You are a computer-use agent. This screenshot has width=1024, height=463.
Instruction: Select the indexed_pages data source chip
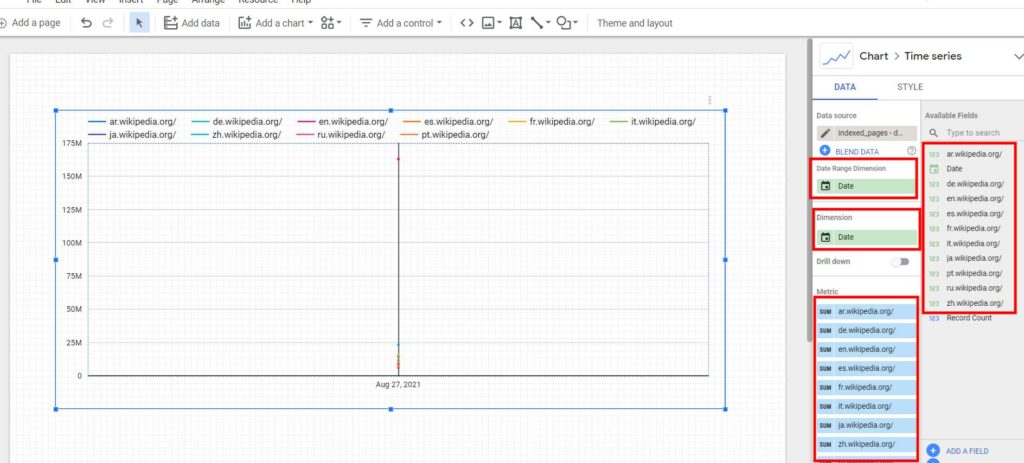pos(867,133)
